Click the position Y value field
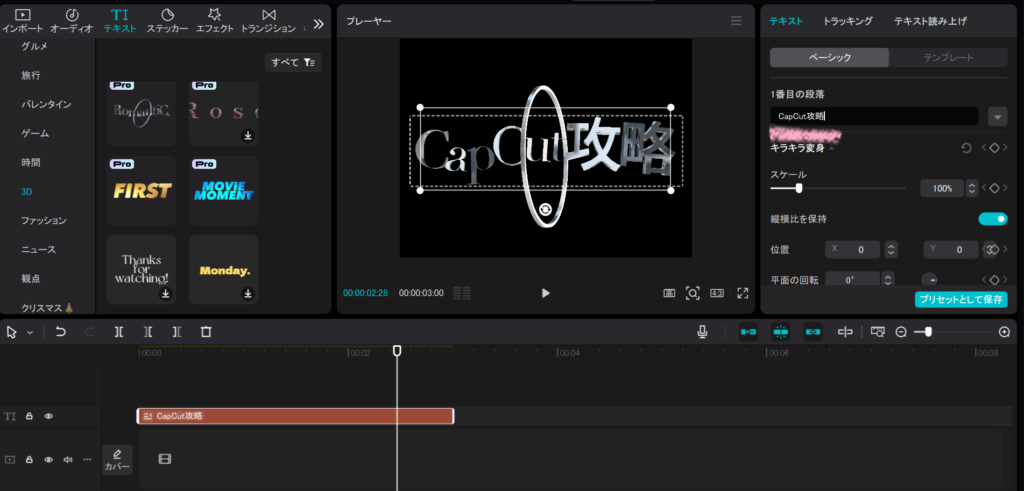 coord(951,249)
